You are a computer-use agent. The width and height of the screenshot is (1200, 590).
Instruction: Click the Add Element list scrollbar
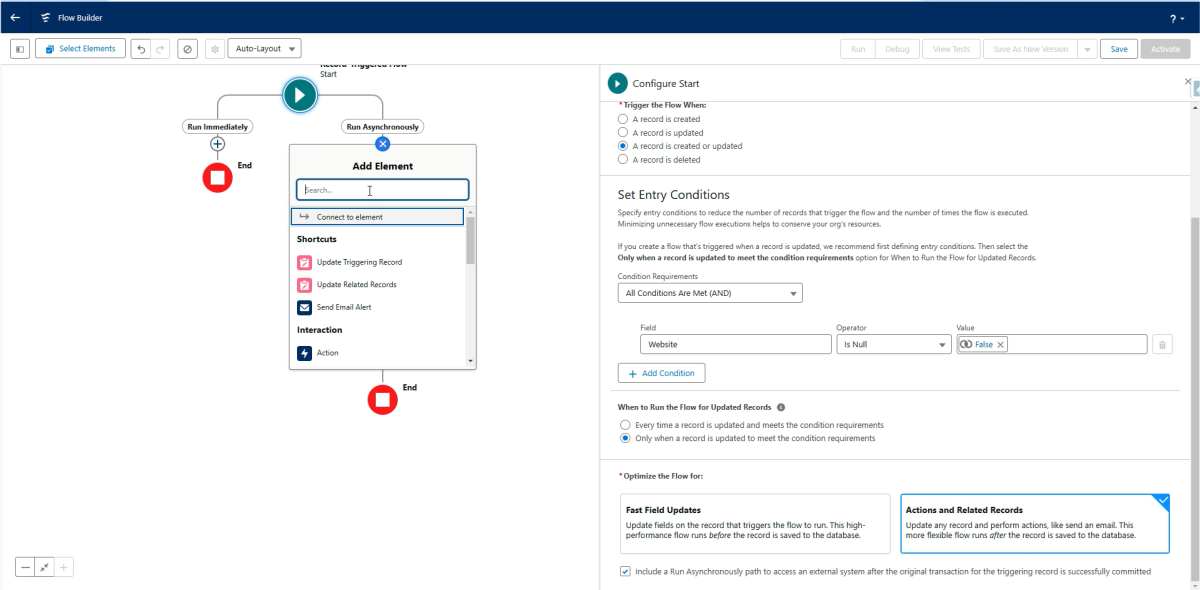point(470,240)
